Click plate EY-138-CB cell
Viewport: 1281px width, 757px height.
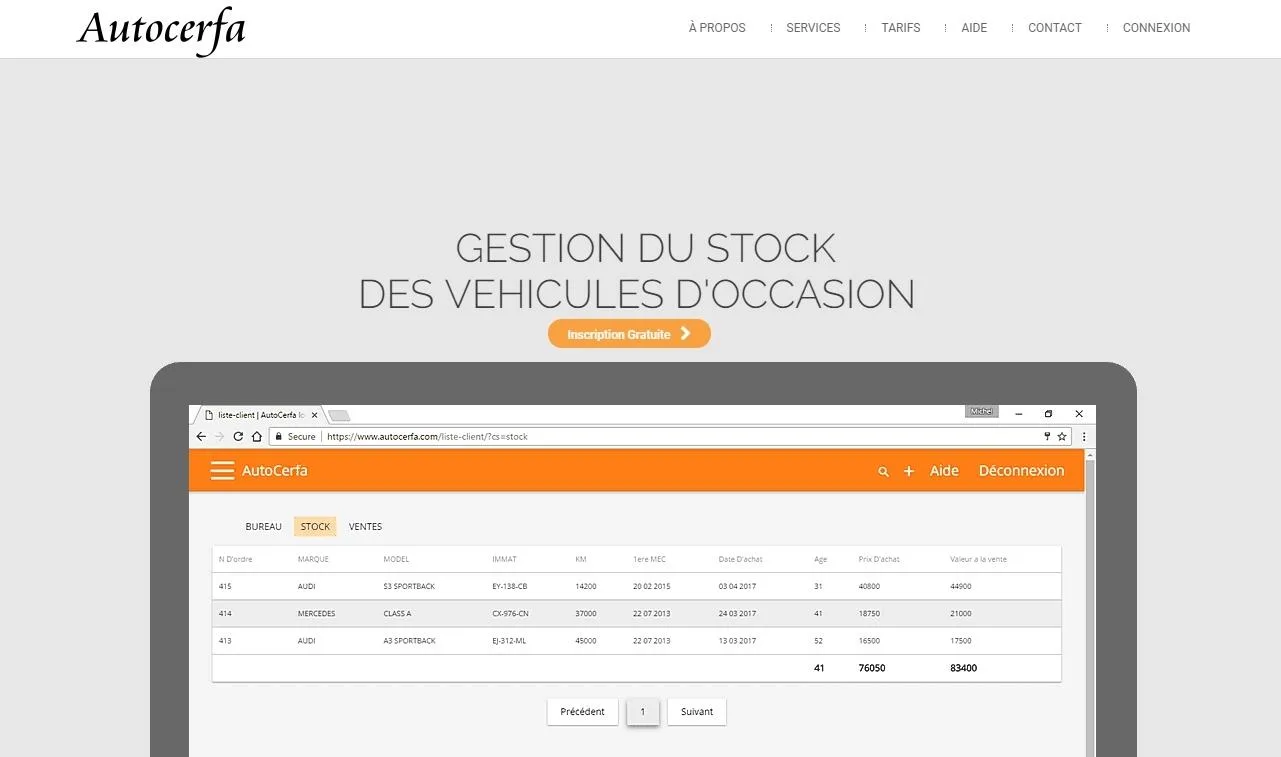pos(509,586)
